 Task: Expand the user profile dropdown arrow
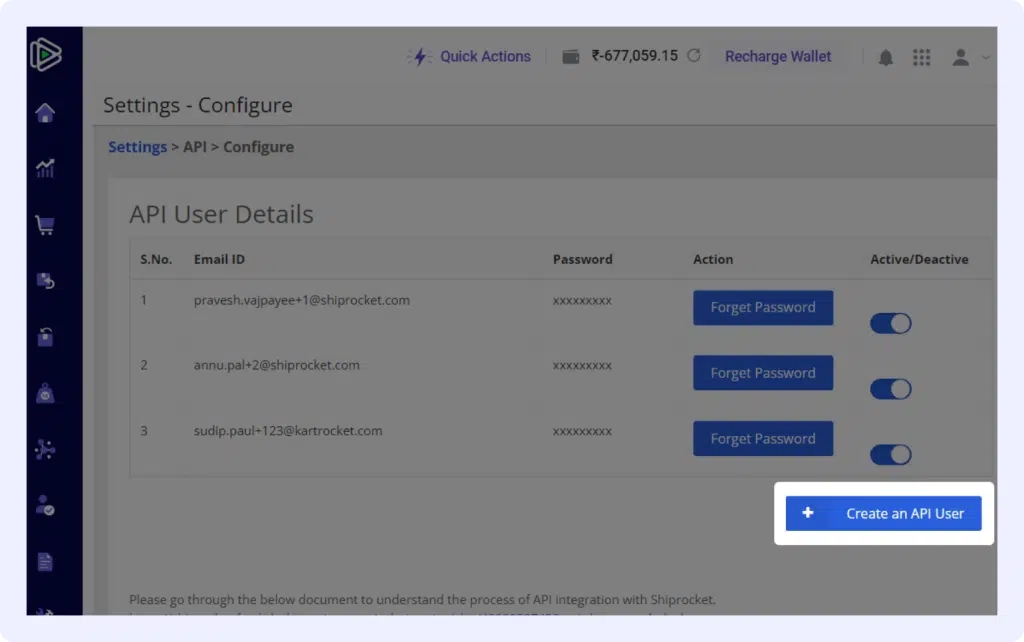(x=986, y=58)
